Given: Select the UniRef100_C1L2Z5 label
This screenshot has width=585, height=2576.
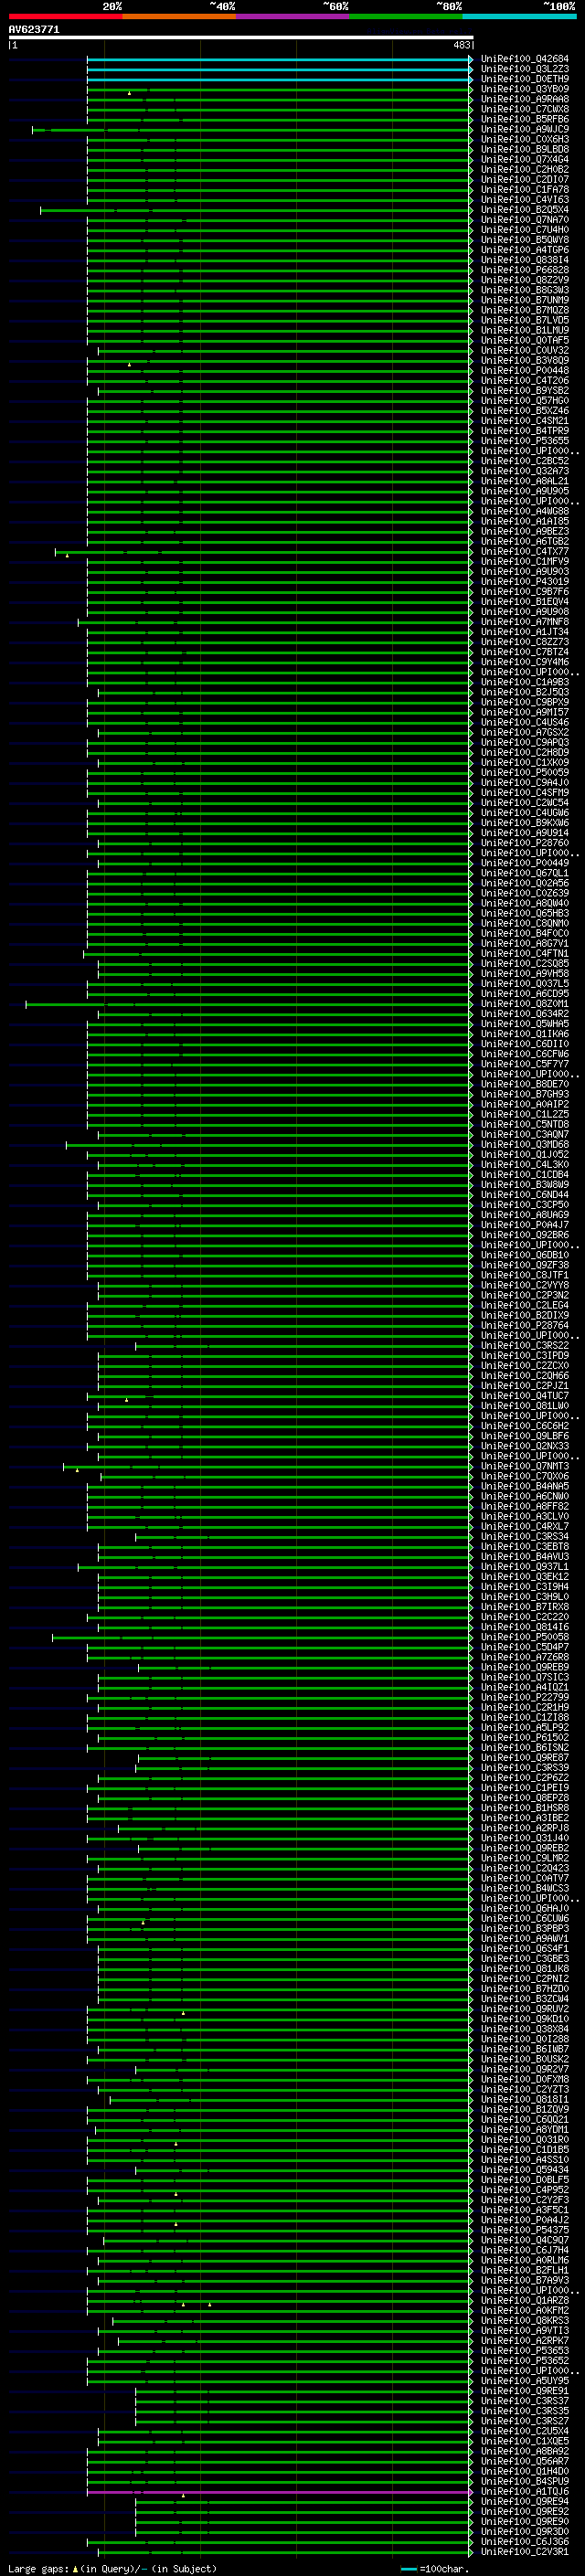Looking at the screenshot, I should 525,1114.
